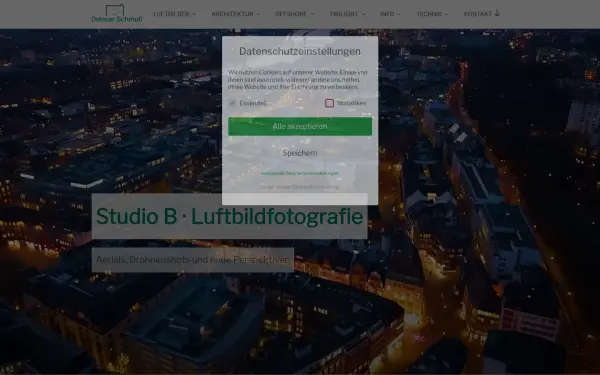Enable the Statistiken cookie checkbox
This screenshot has height=375, width=600.
pyautogui.click(x=329, y=103)
